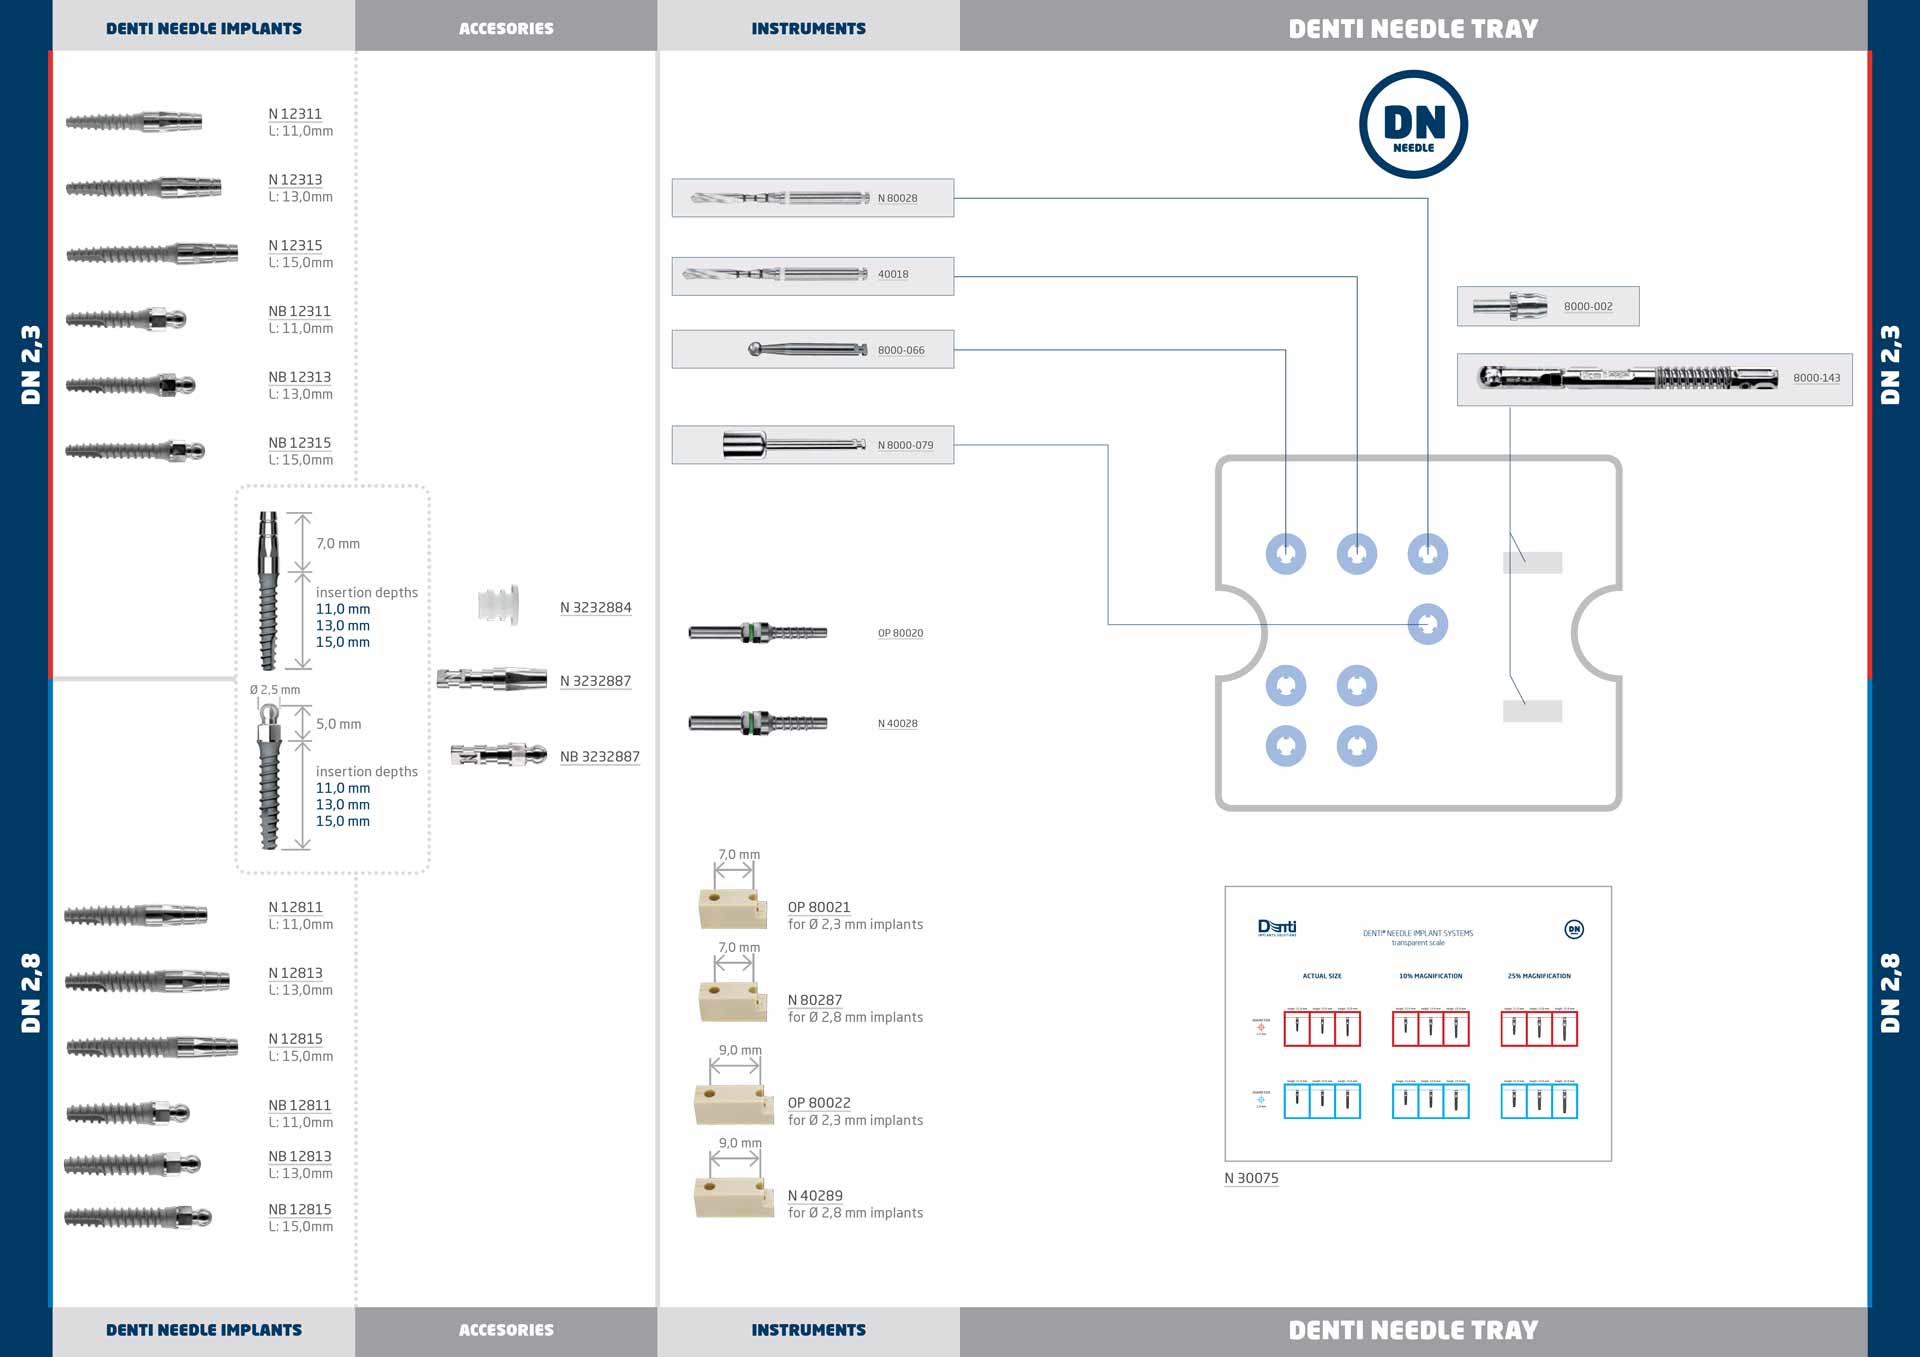1920x1357 pixels.
Task: Select the N 12815 implant image
Action: pos(151,1047)
